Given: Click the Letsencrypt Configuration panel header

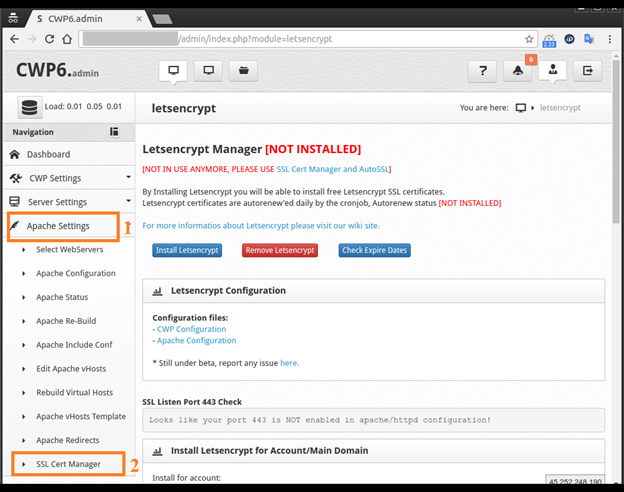Looking at the screenshot, I should click(x=374, y=291).
